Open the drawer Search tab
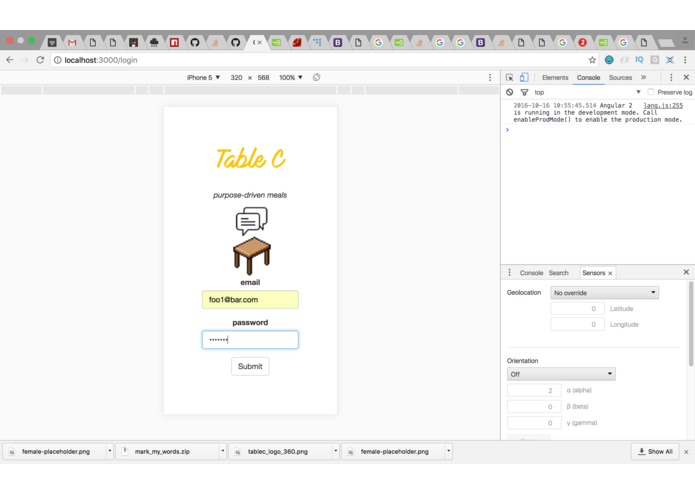Image resolution: width=695 pixels, height=494 pixels. (558, 273)
